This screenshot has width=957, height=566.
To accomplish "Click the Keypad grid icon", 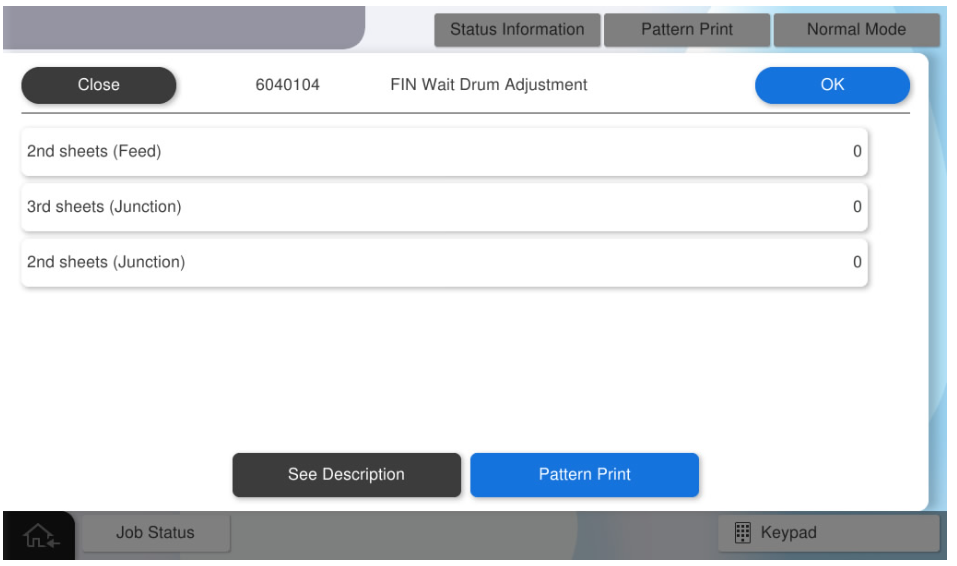I will [743, 533].
